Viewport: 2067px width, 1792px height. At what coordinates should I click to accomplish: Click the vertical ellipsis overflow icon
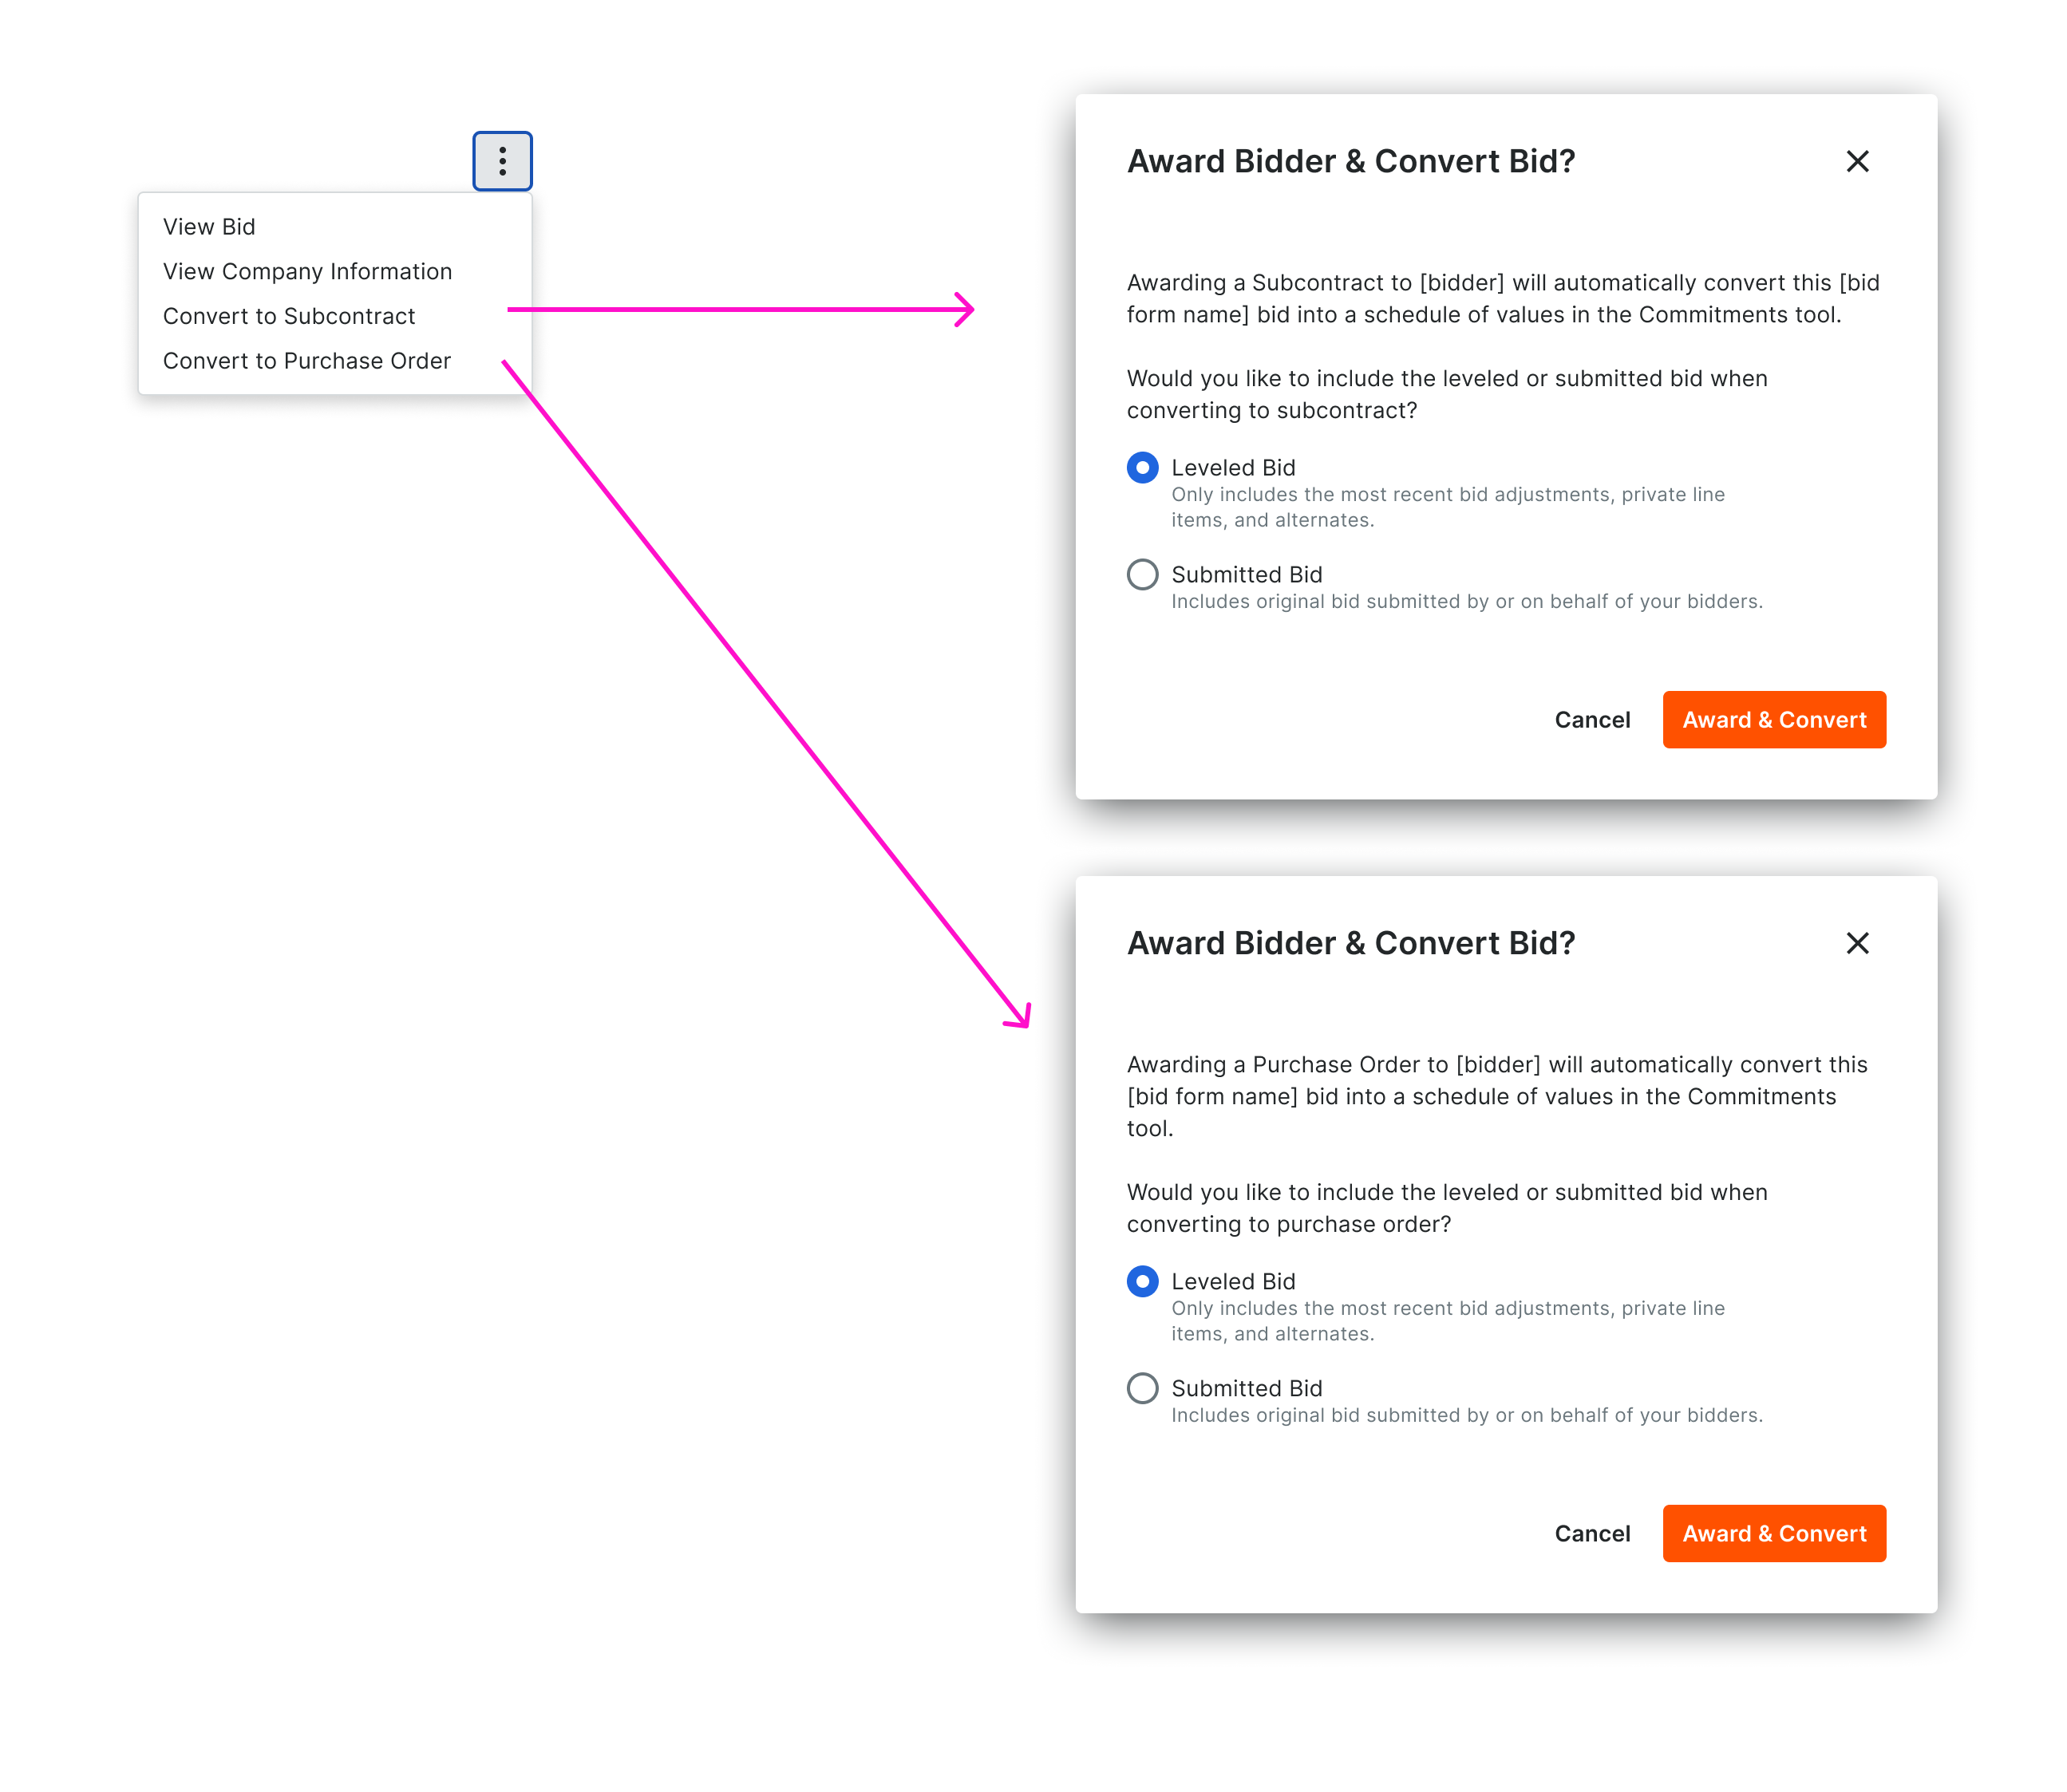point(502,160)
